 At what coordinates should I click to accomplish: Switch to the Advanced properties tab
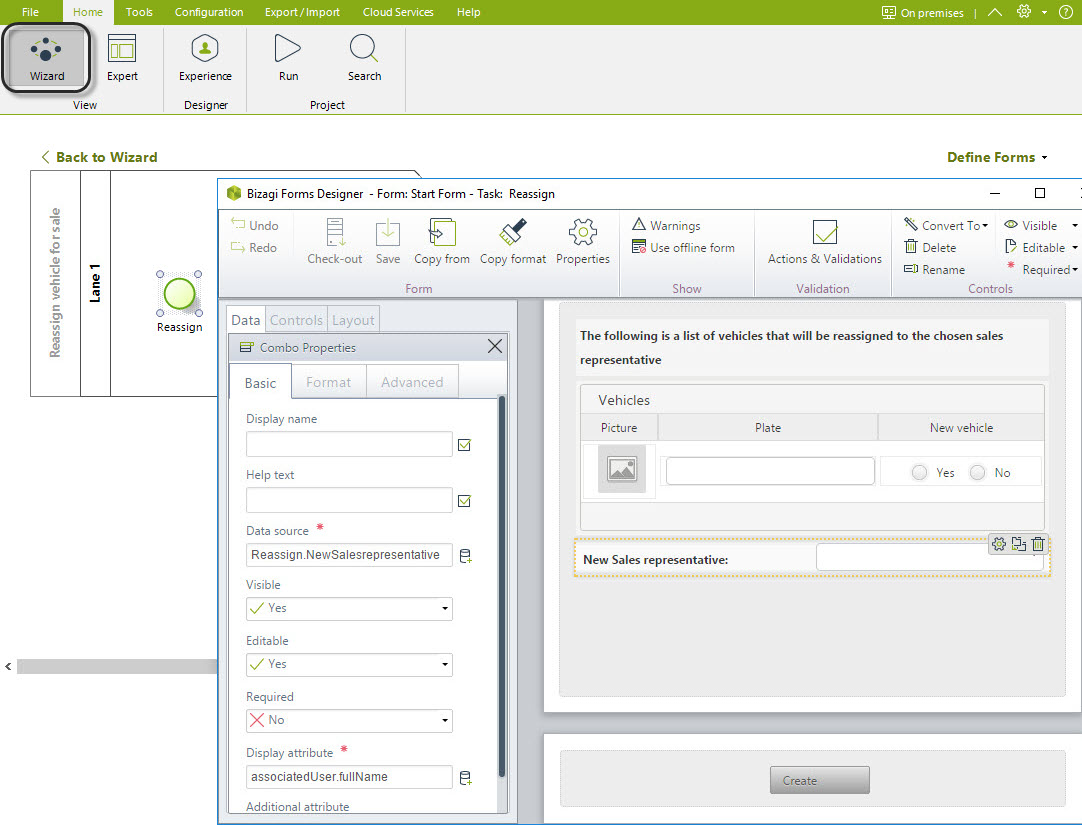click(412, 382)
